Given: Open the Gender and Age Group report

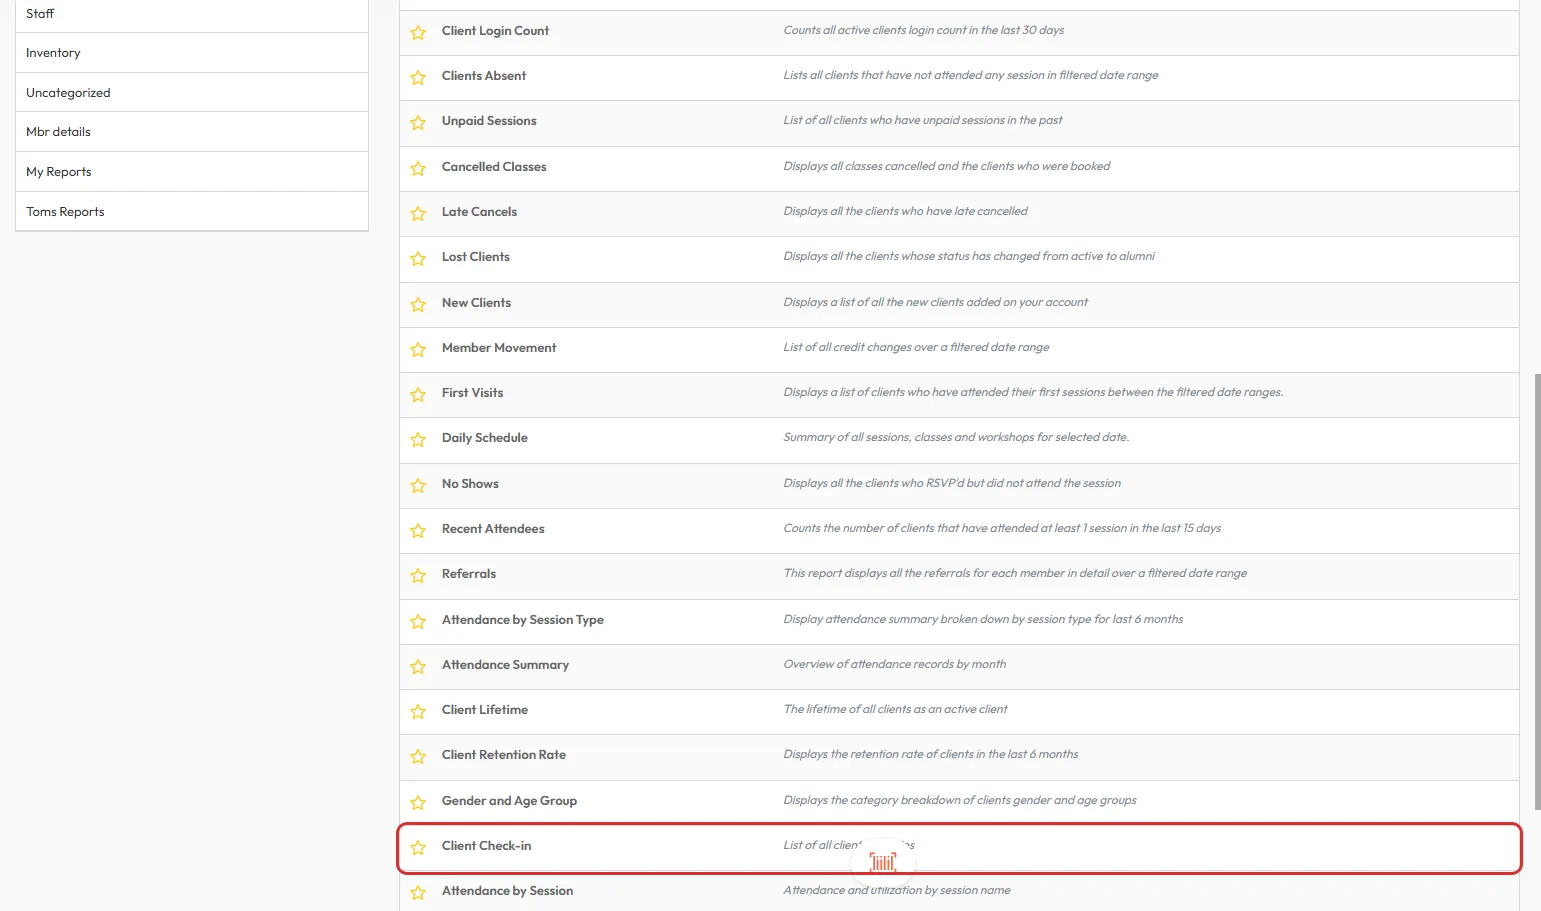Looking at the screenshot, I should pyautogui.click(x=509, y=801).
